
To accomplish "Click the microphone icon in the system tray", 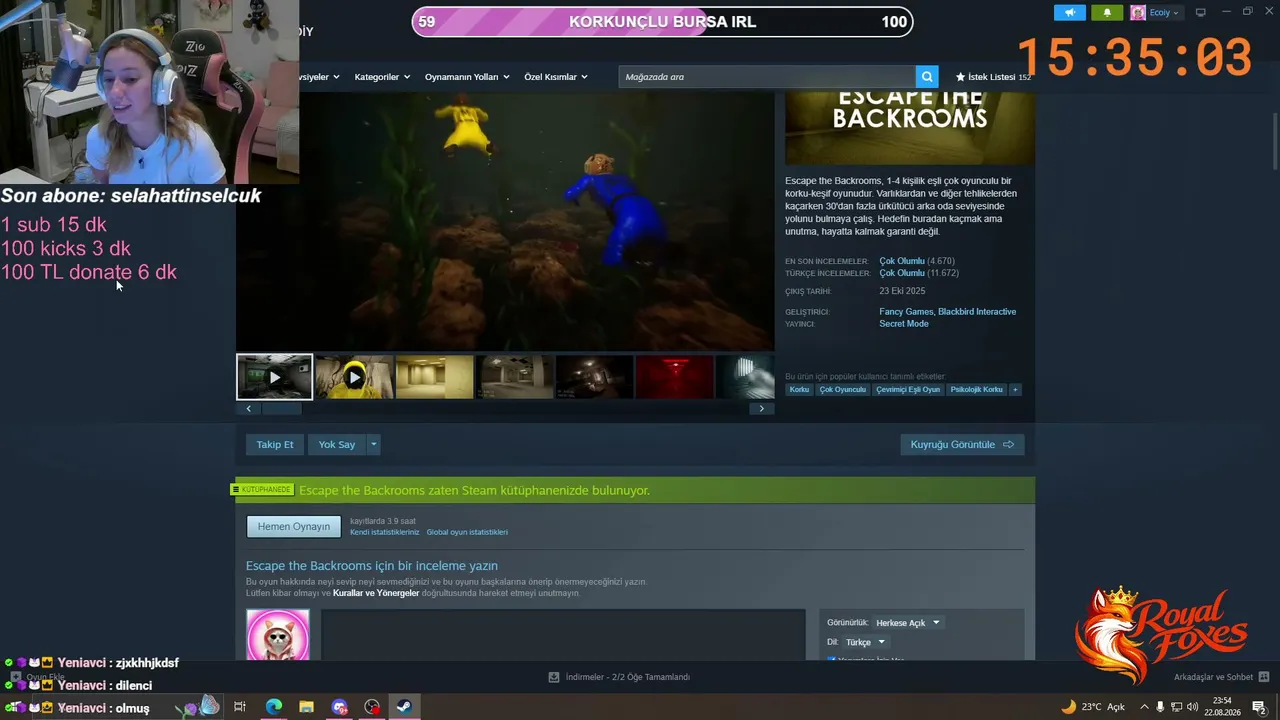I will (x=1160, y=707).
